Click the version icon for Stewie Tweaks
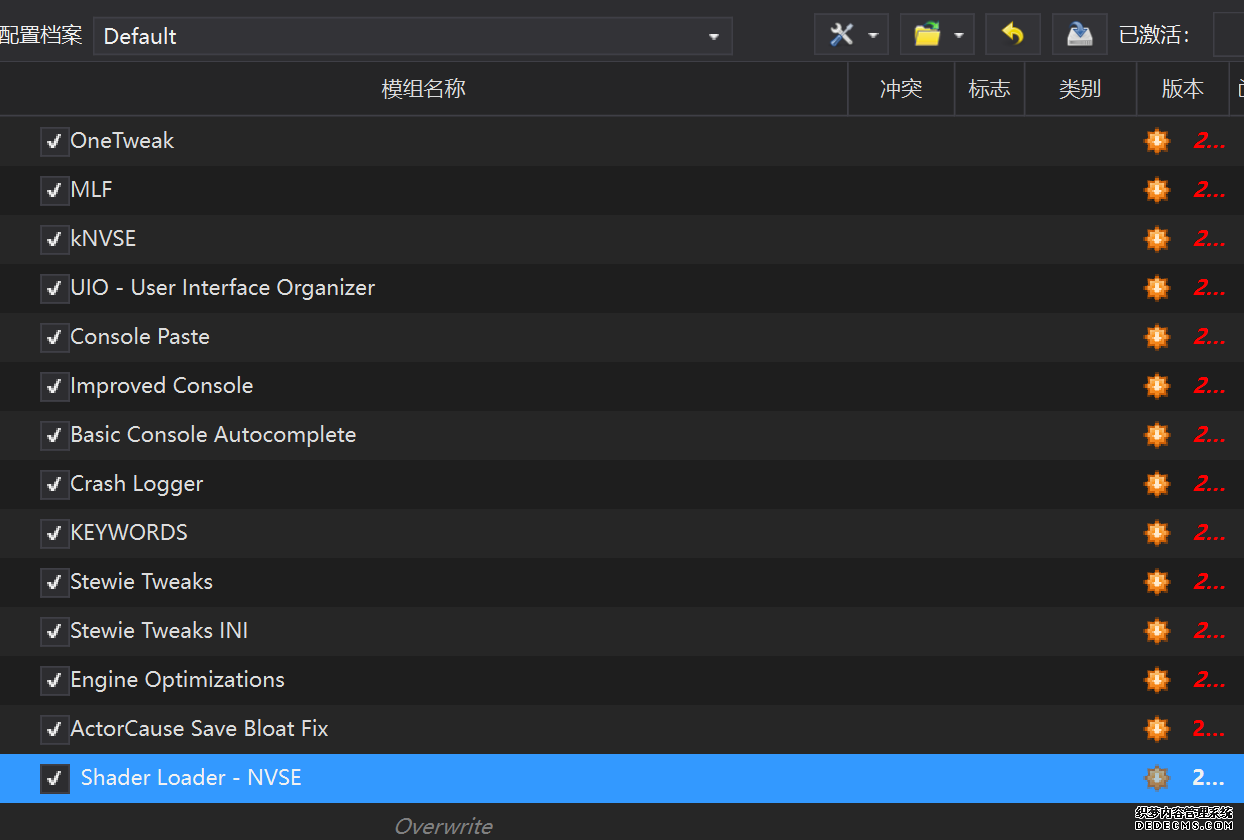The image size is (1244, 840). [1157, 582]
